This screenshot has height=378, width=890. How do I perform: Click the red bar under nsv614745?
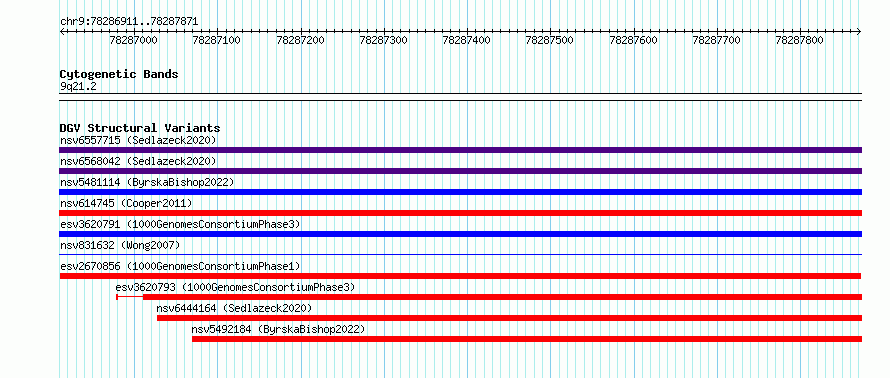coord(460,213)
